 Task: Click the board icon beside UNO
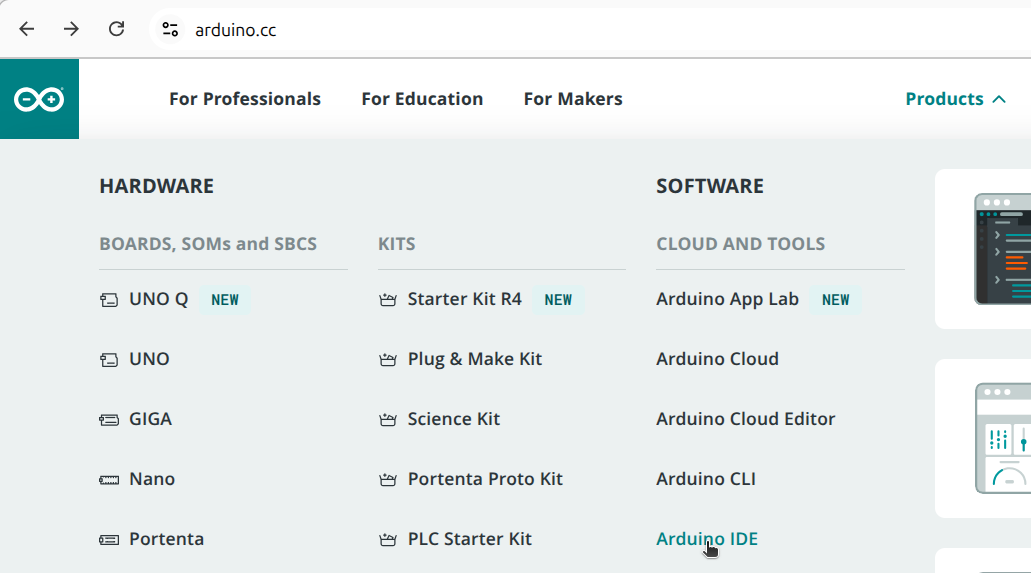[x=109, y=360]
